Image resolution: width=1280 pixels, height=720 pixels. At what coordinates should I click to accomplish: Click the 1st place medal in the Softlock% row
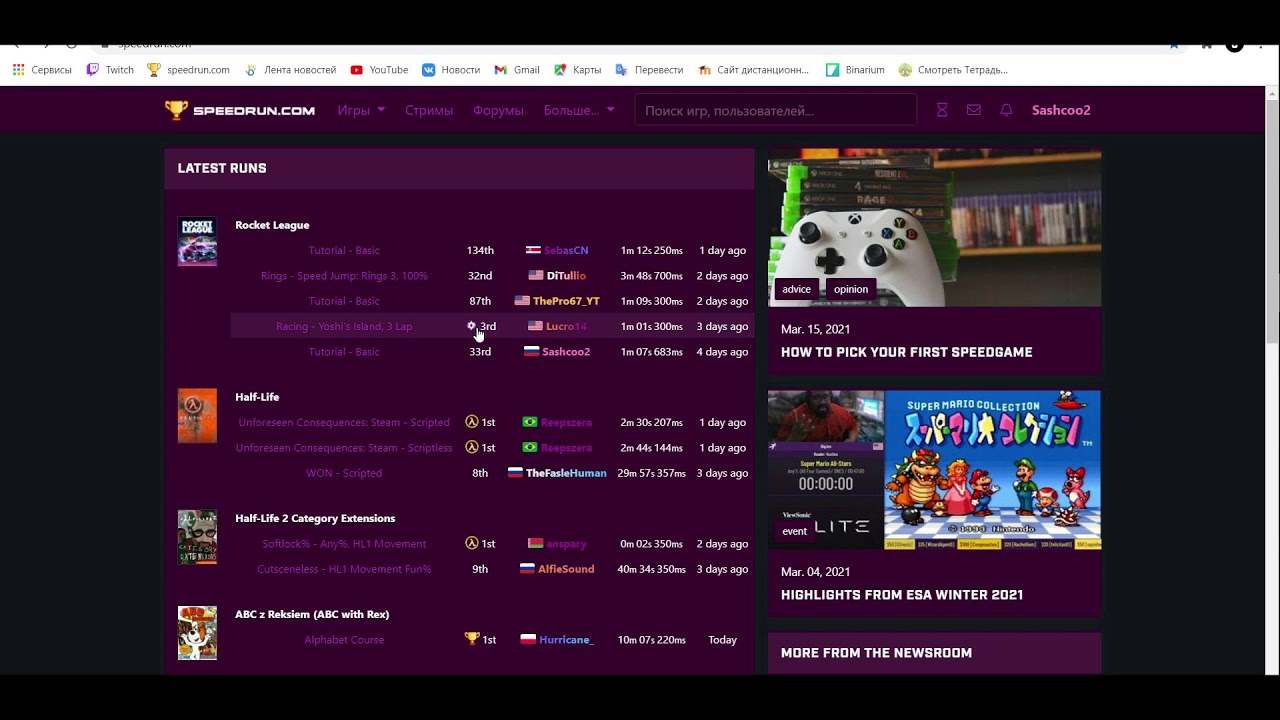(x=472, y=543)
